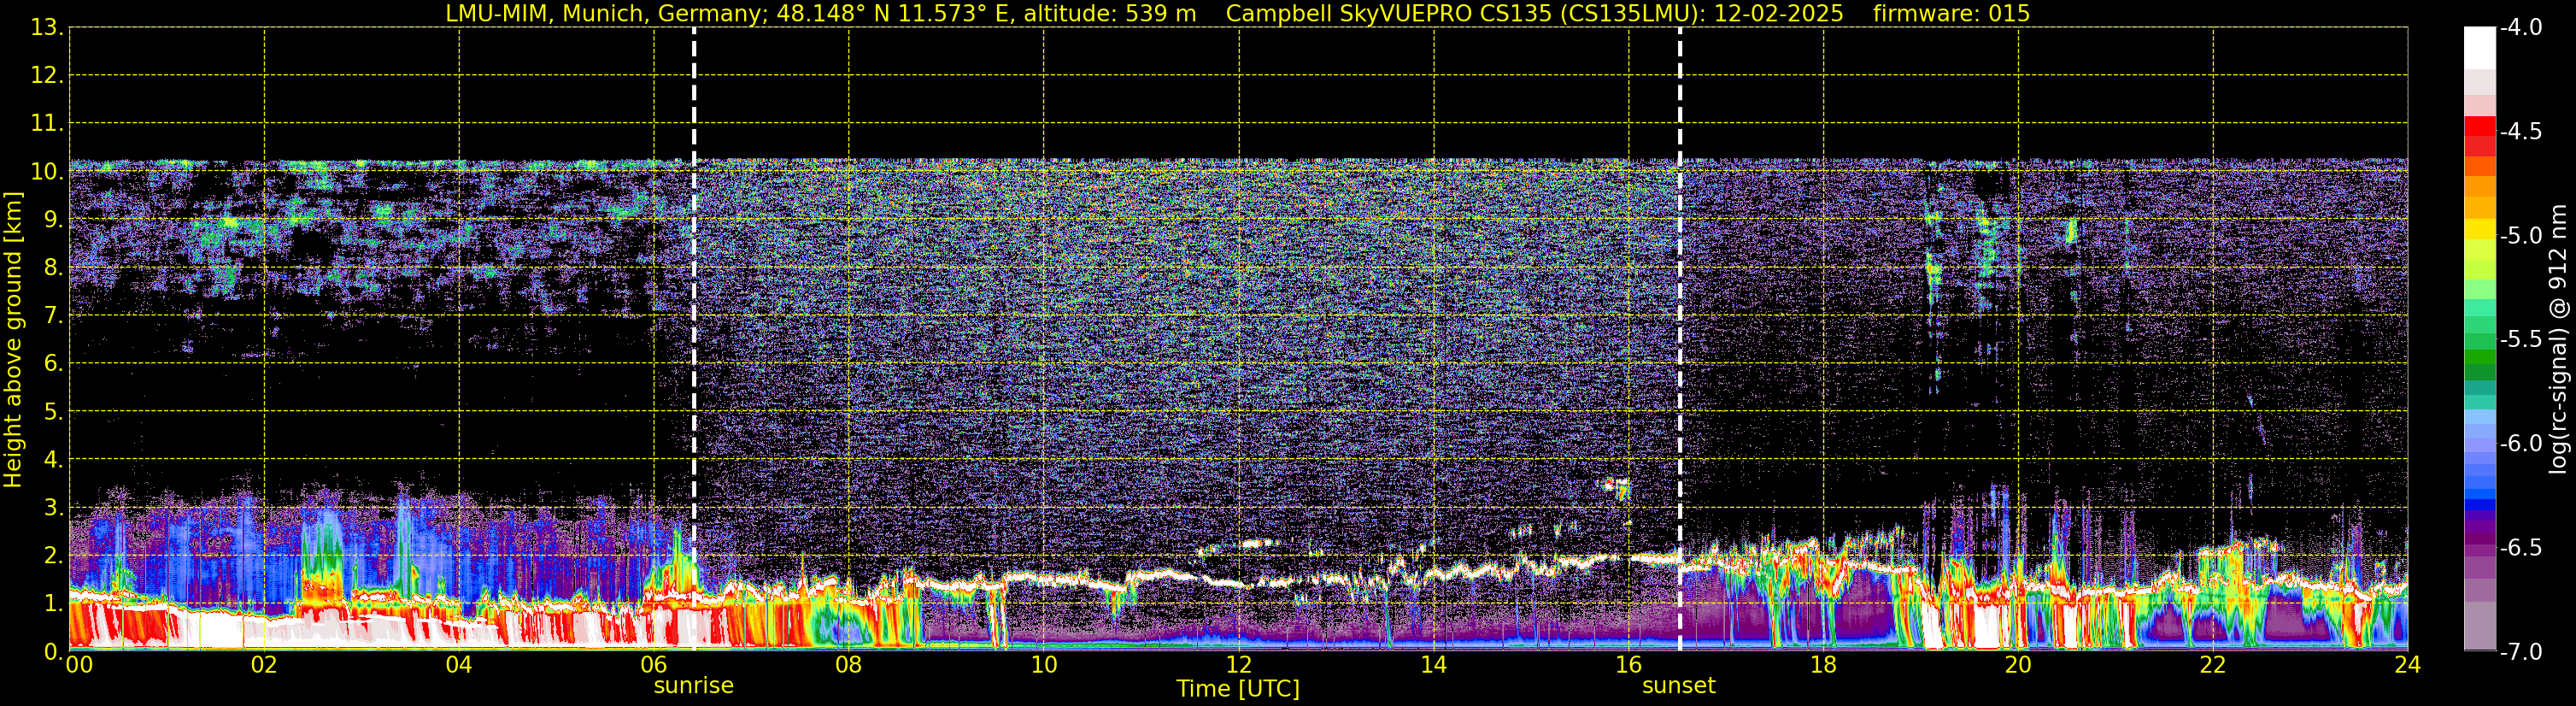The image size is (2576, 706).
Task: Click the colorbar label "-5.0"
Action: (x=2520, y=236)
